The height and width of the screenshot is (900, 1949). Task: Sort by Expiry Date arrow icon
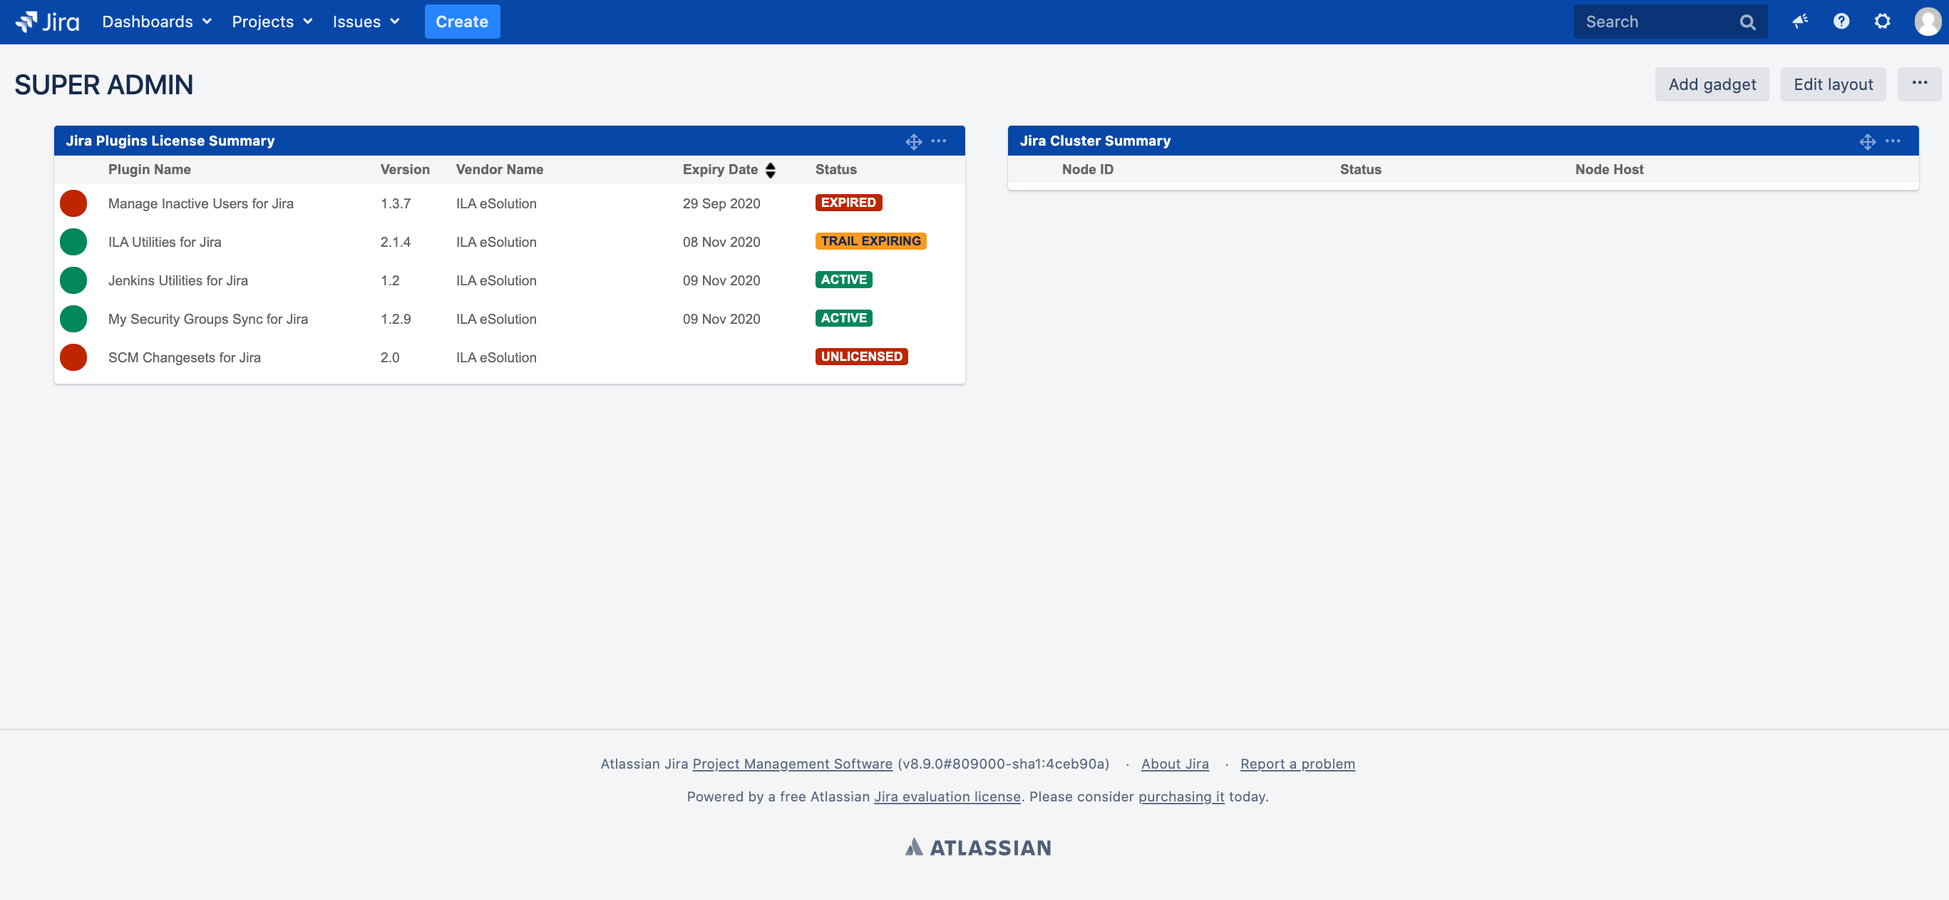770,170
